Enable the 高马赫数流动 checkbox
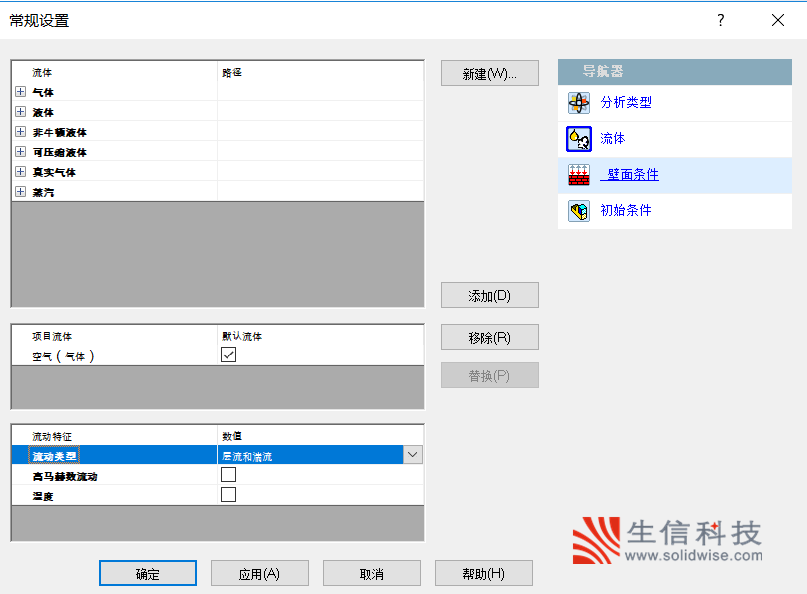The width and height of the screenshot is (807, 594). (x=229, y=475)
